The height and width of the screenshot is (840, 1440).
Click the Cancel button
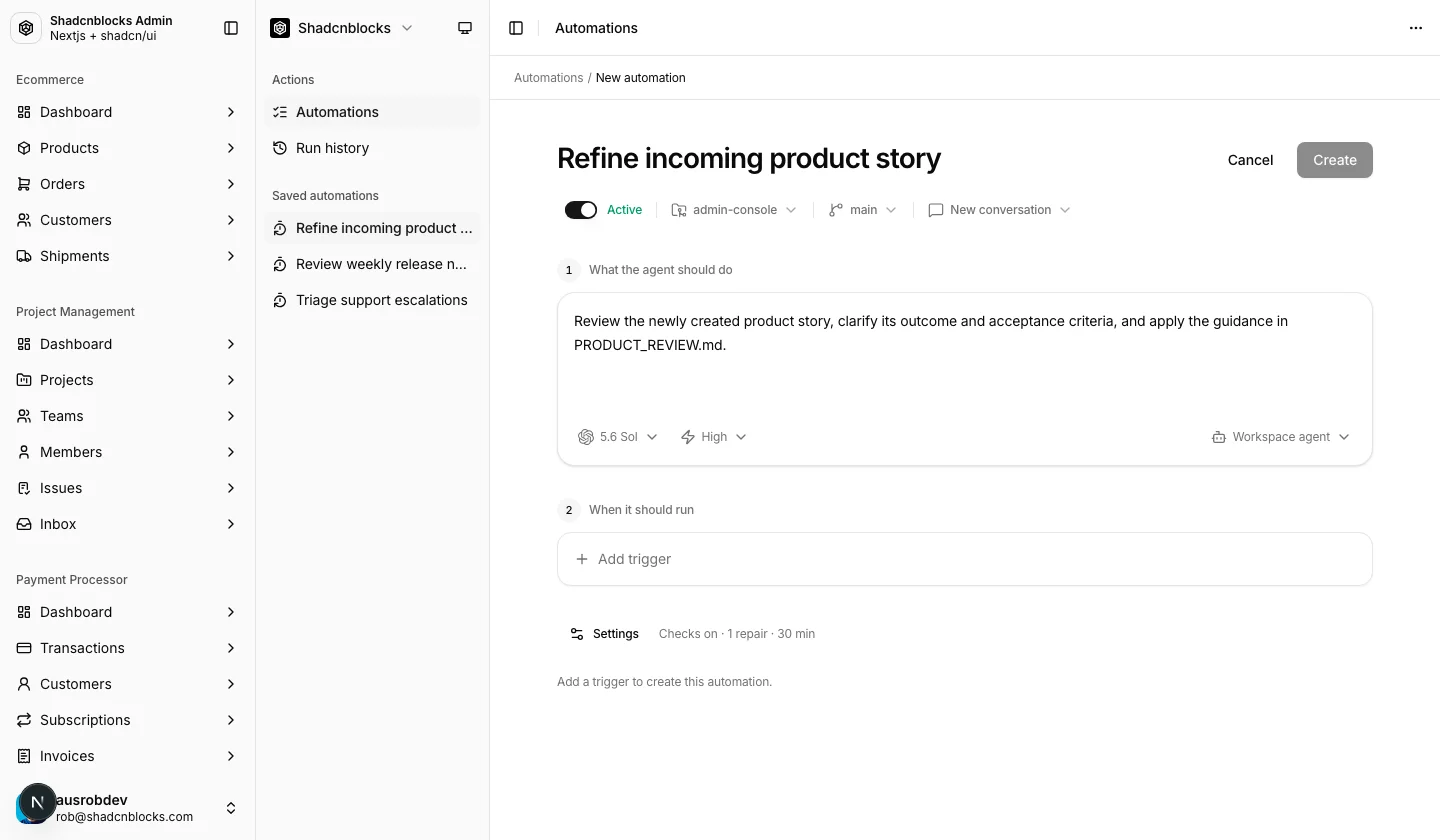pyautogui.click(x=1250, y=160)
